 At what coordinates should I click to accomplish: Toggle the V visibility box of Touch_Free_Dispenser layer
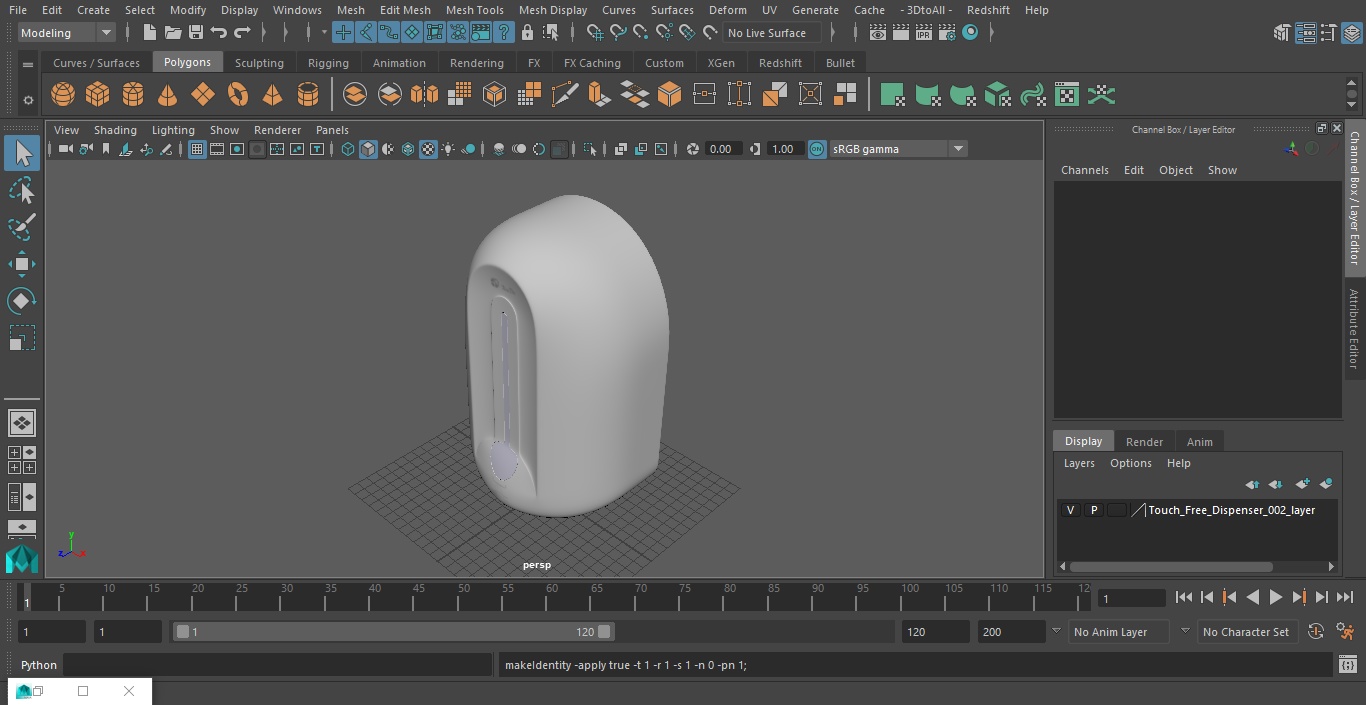1071,510
